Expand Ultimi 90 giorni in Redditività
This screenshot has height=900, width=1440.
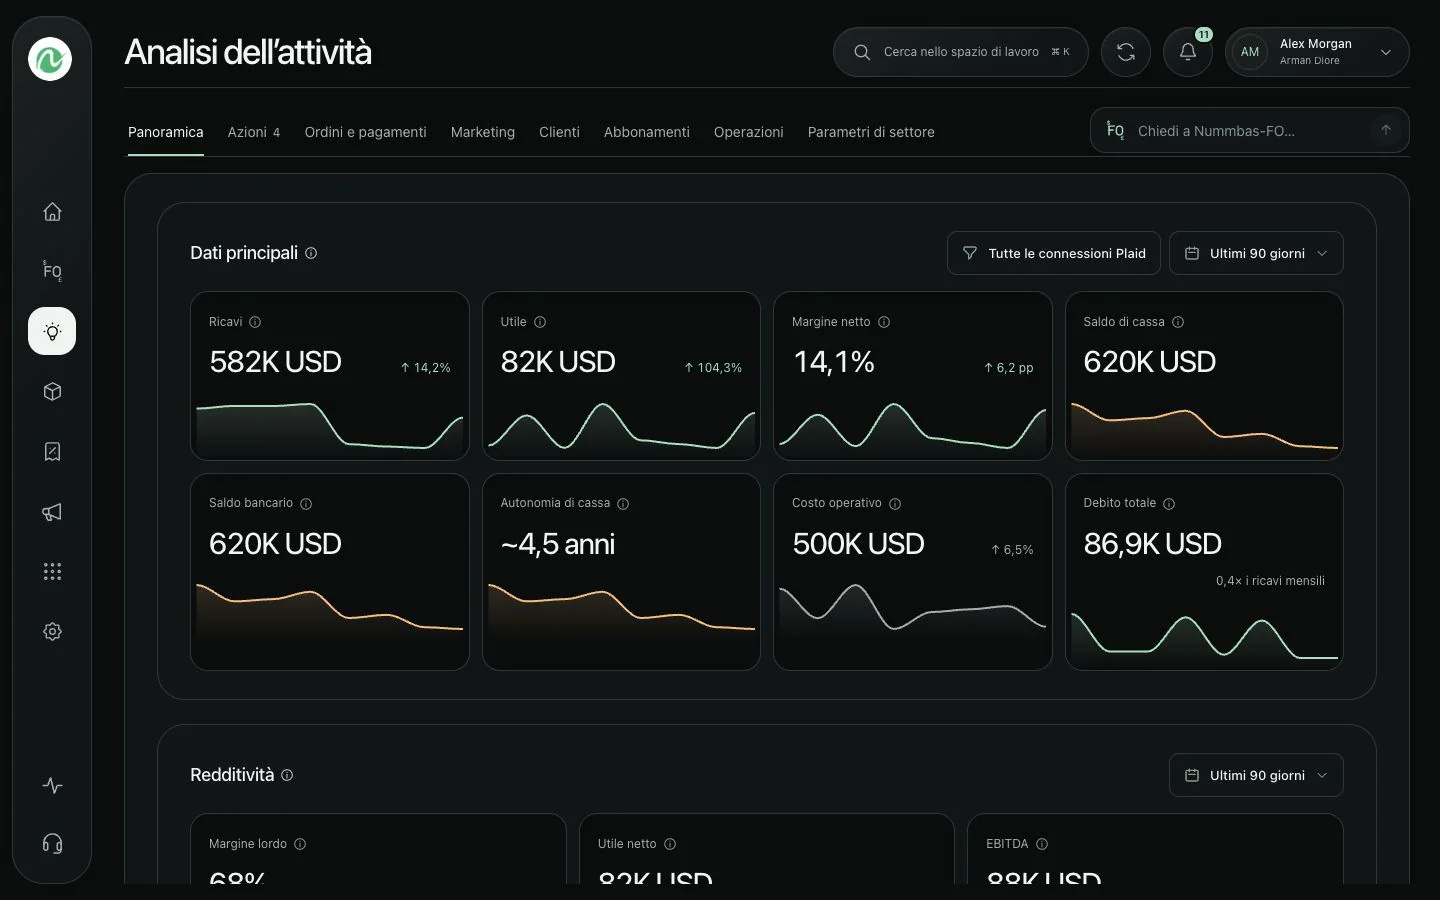1256,775
